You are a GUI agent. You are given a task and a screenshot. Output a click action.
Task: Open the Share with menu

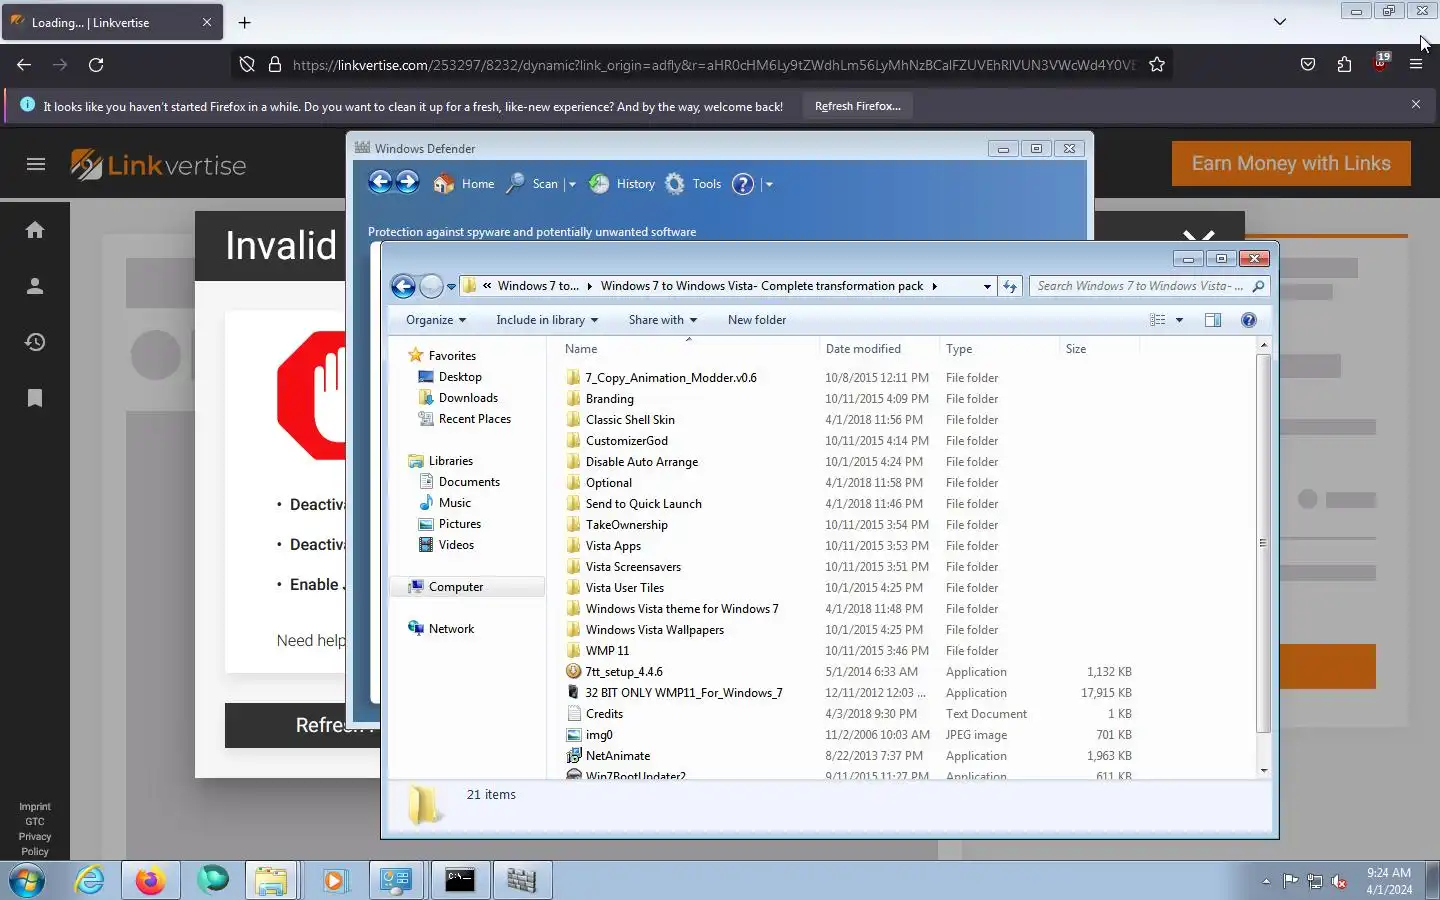pos(663,320)
